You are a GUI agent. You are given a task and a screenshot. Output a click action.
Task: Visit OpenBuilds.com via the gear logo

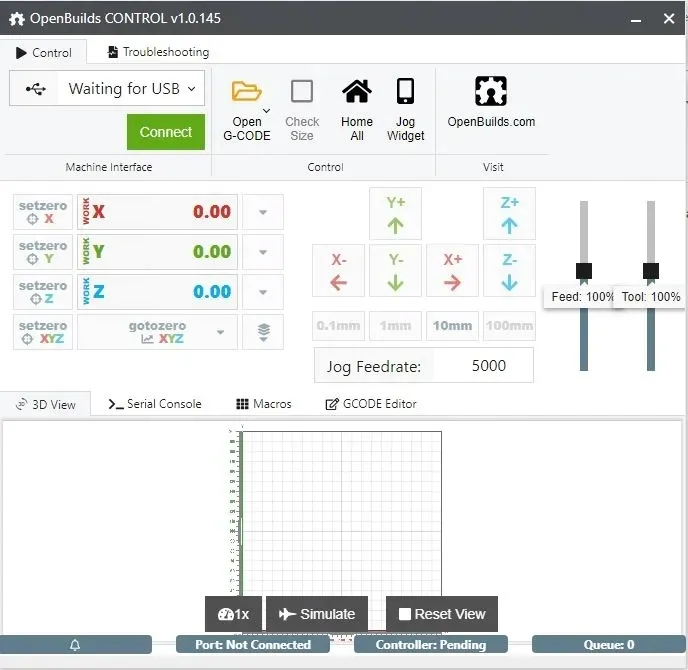click(491, 91)
